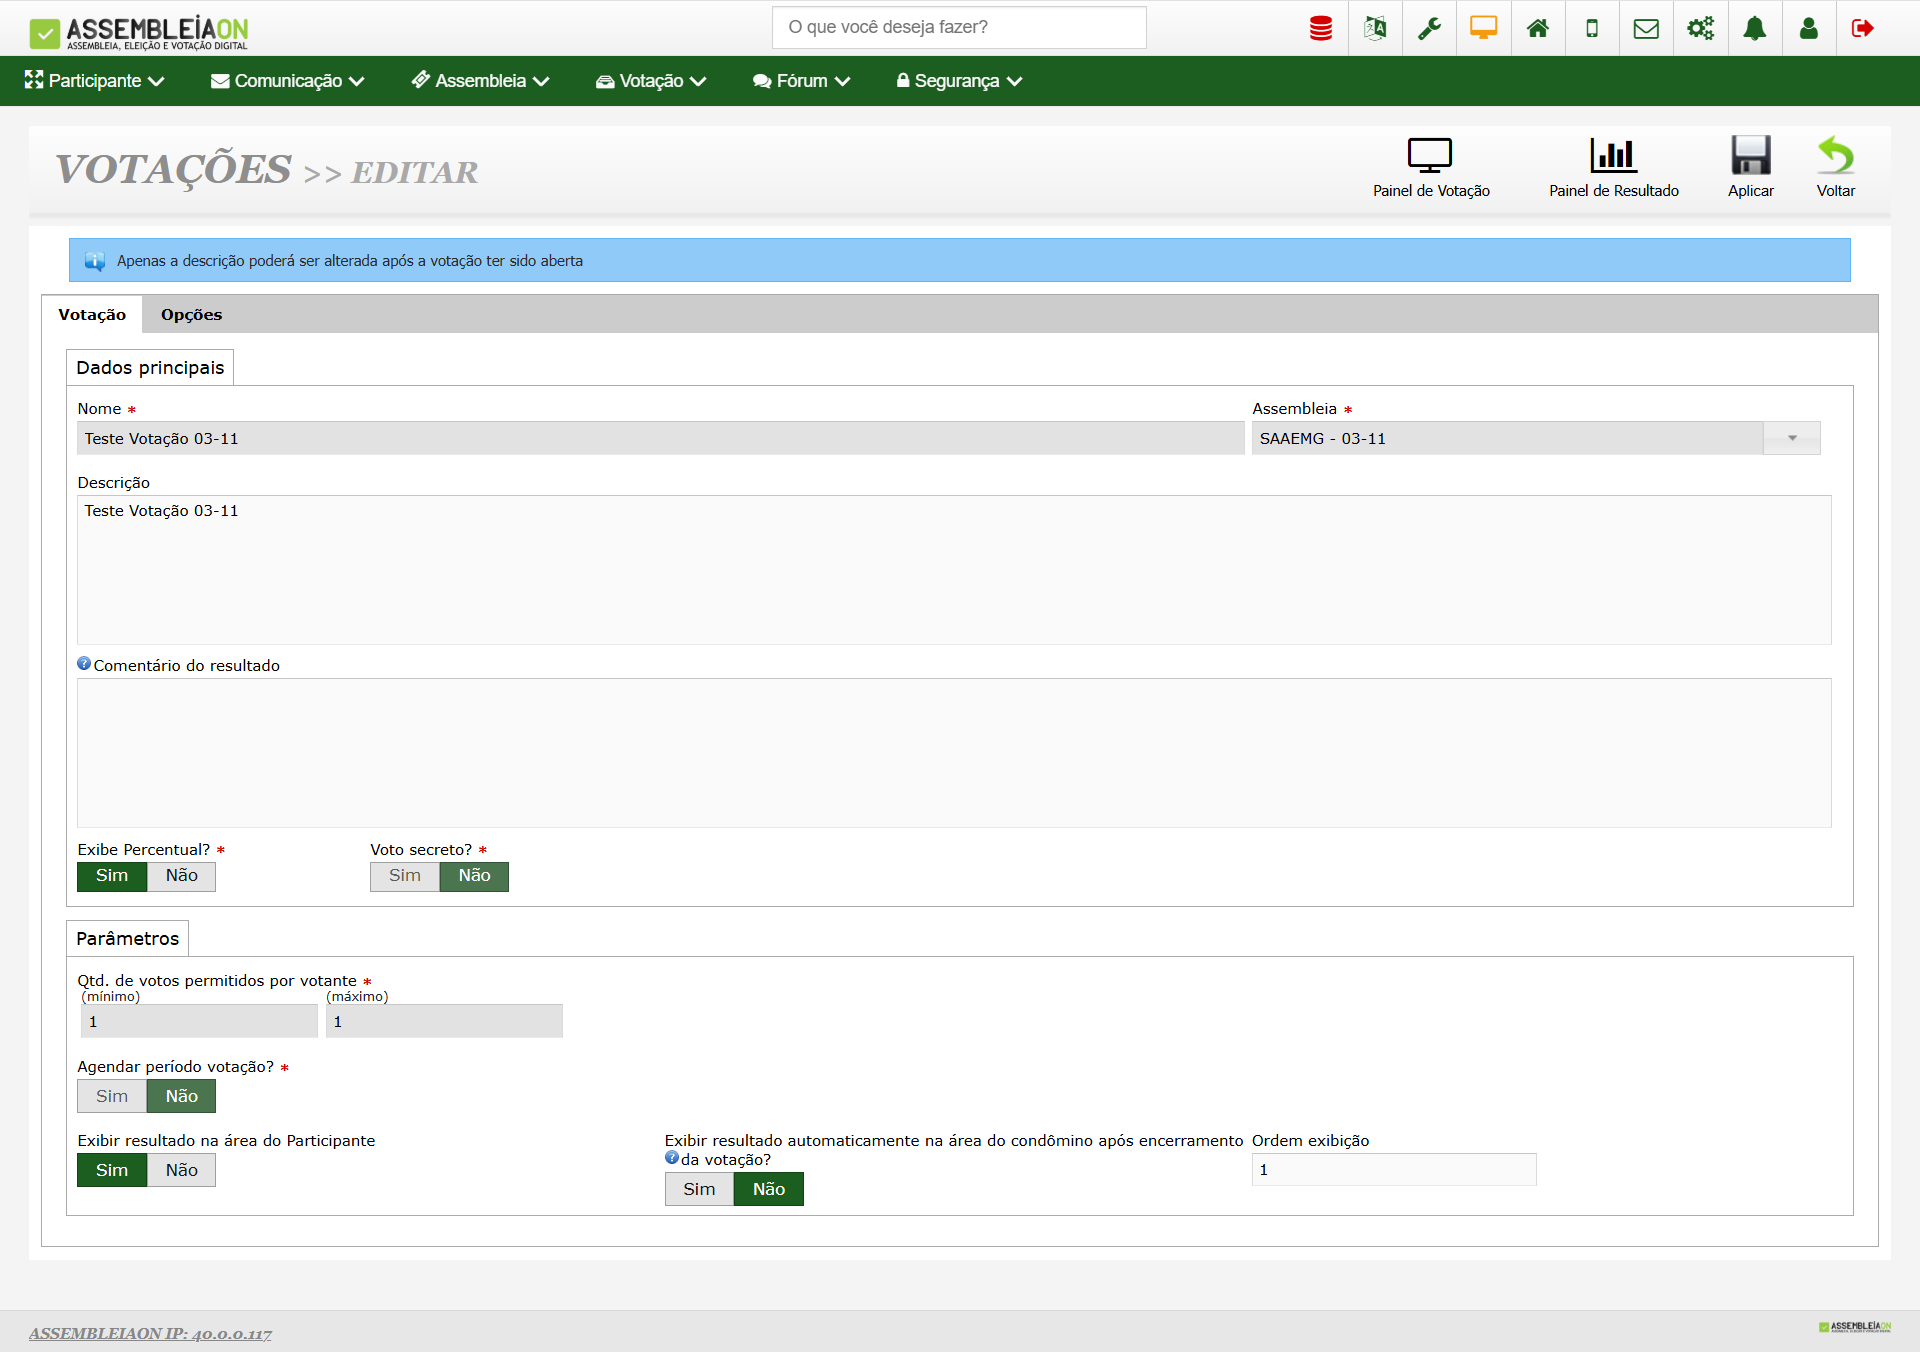Viewport: 1920px width, 1355px height.
Task: Expand the Segurança menu dropdown
Action: click(958, 81)
